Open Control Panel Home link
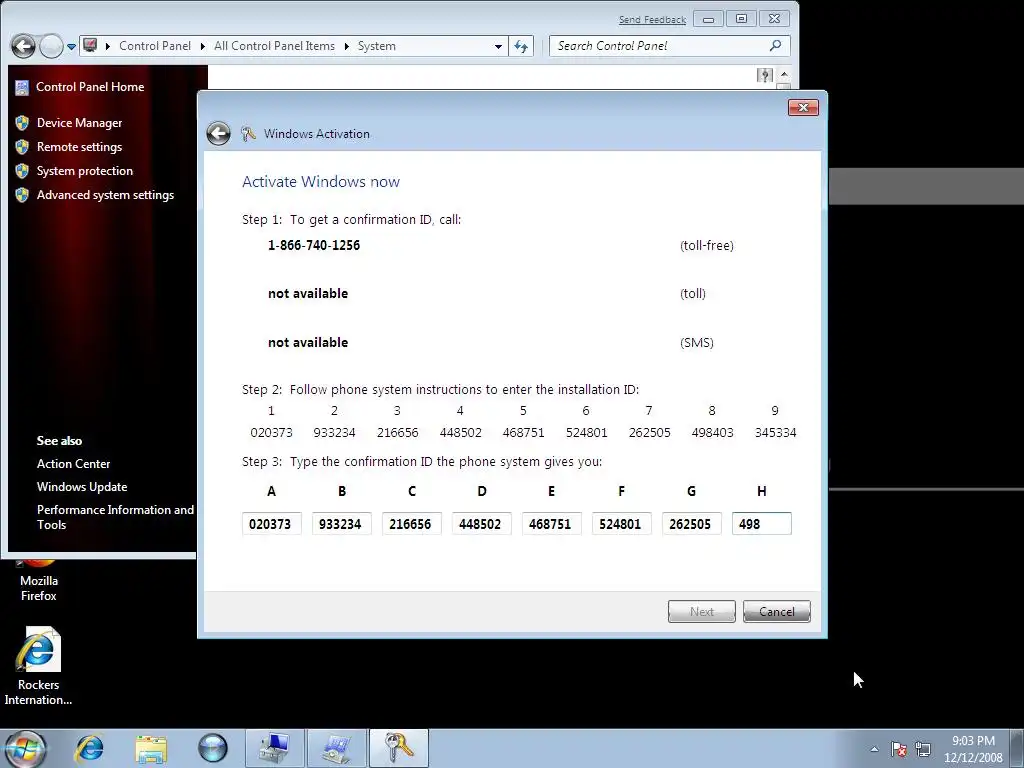Image resolution: width=1024 pixels, height=768 pixels. (90, 87)
